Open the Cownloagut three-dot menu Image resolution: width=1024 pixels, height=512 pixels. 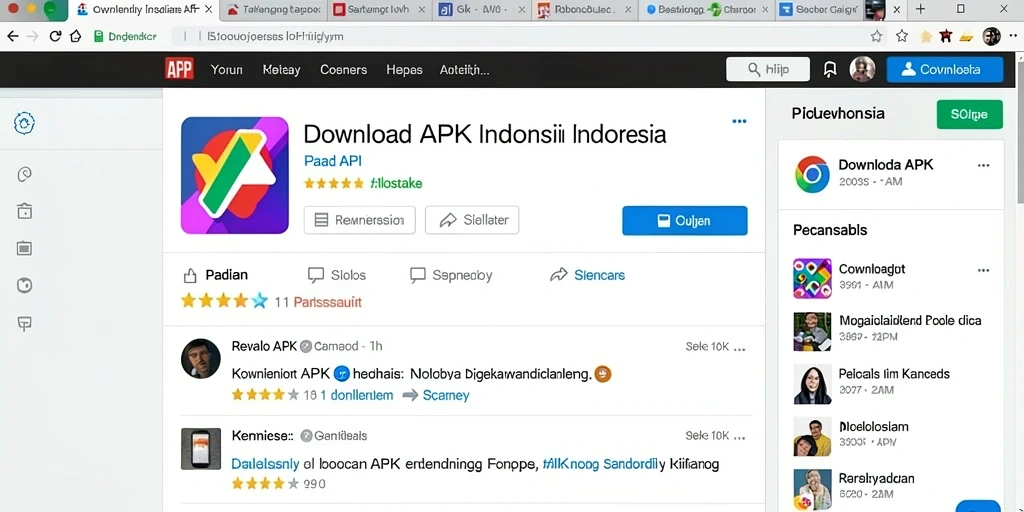pyautogui.click(x=984, y=270)
